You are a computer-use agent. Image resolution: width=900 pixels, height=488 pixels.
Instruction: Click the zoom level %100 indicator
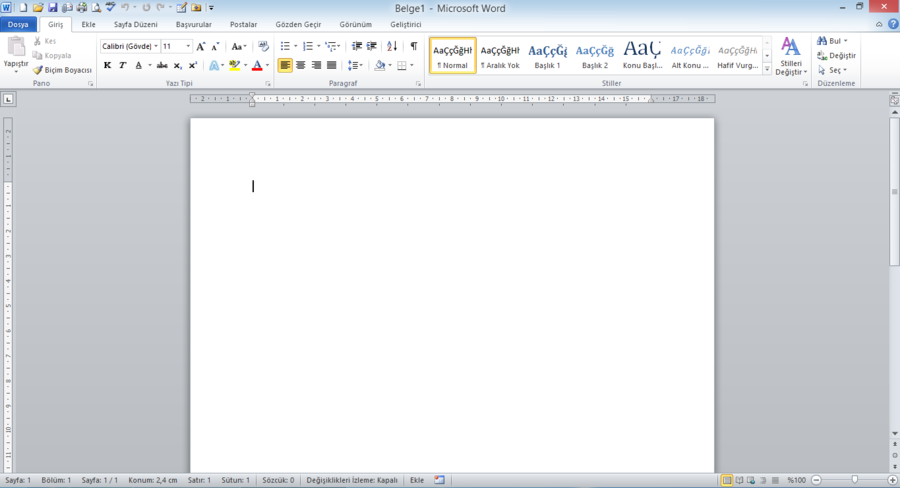796,480
